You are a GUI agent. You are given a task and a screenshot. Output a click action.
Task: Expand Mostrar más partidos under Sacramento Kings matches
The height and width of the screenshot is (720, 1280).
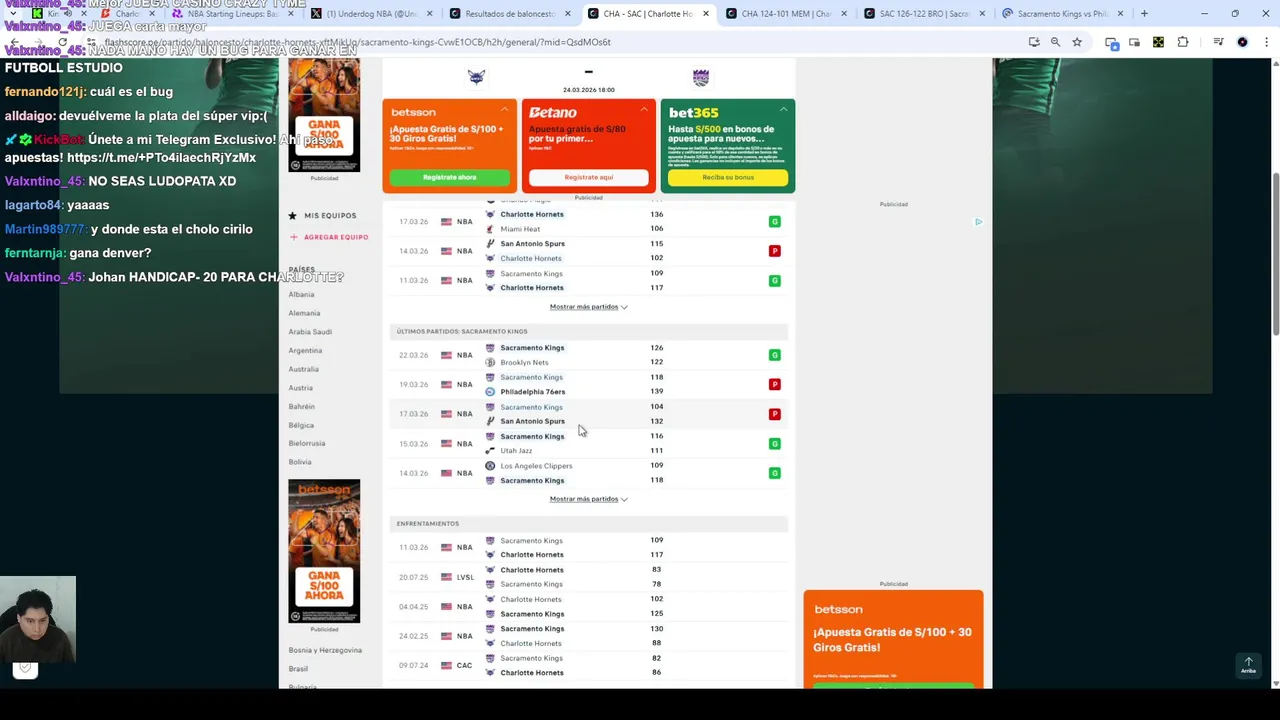click(x=588, y=499)
